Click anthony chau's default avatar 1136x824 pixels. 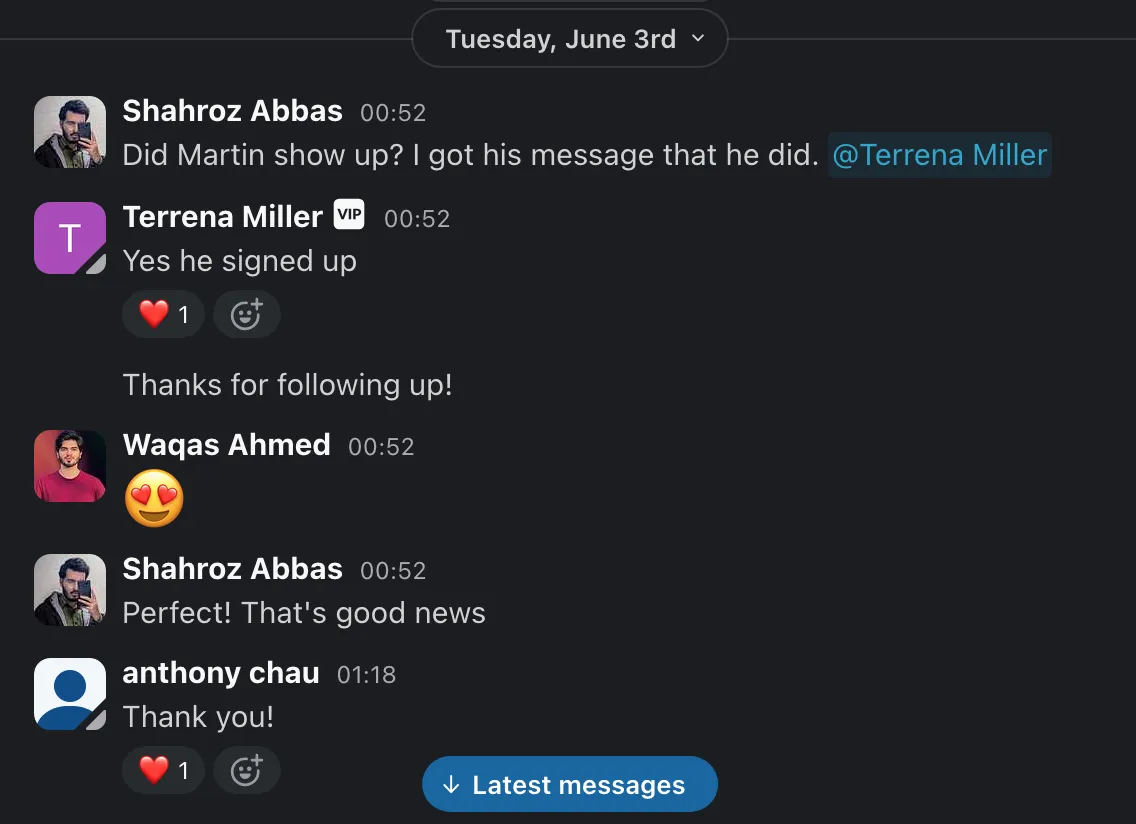point(70,694)
